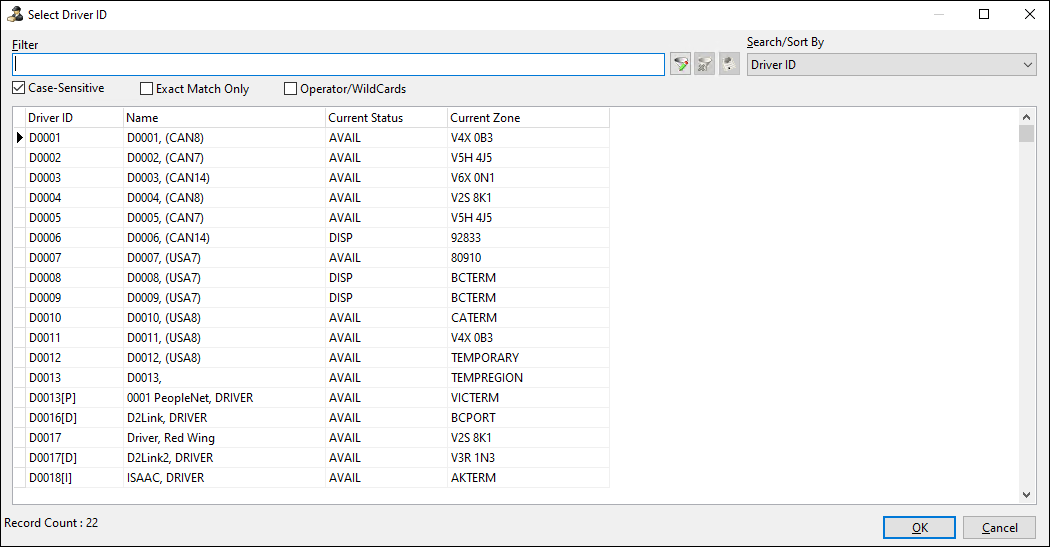The height and width of the screenshot is (547, 1050).
Task: Toggle the Case-Sensitive checkbox
Action: 19,88
